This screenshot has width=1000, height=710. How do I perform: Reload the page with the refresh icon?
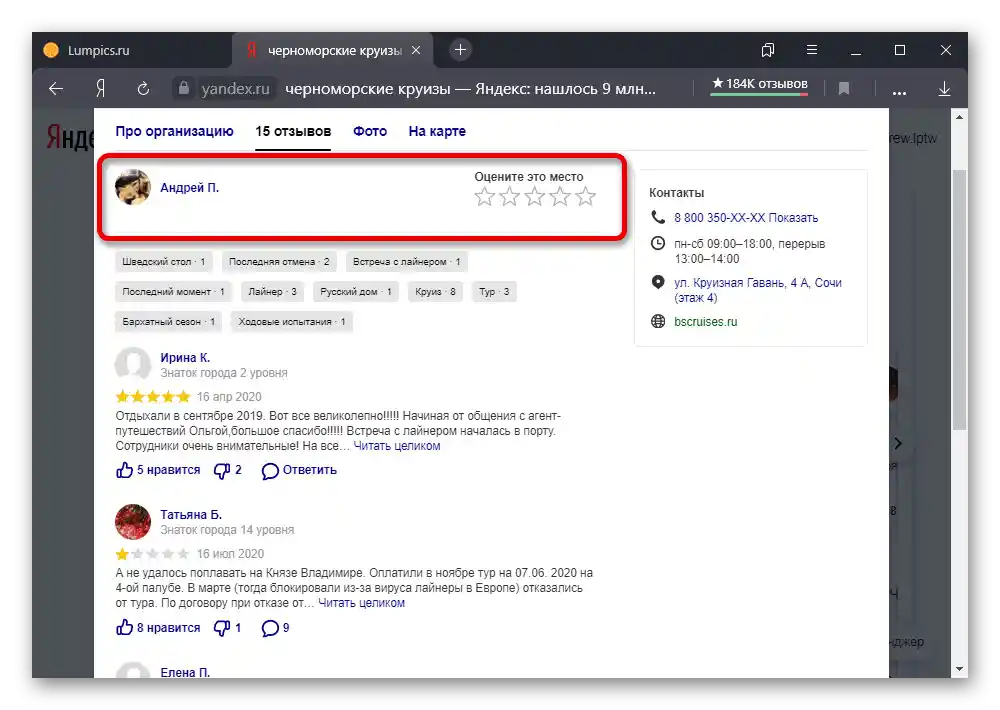coord(143,89)
